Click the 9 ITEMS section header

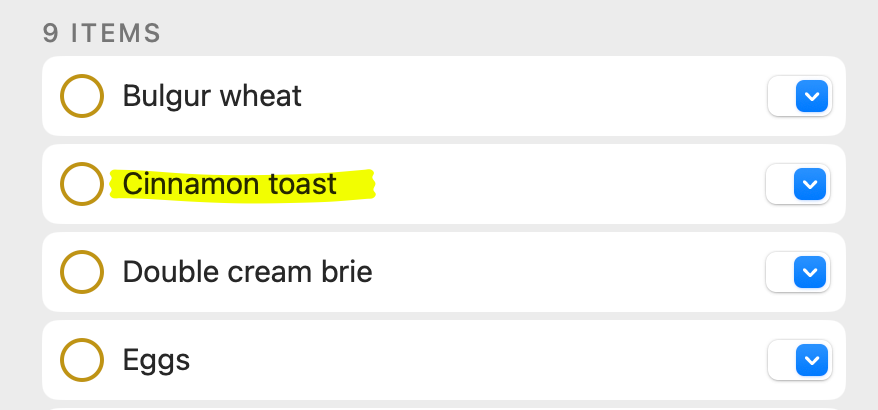pyautogui.click(x=102, y=33)
